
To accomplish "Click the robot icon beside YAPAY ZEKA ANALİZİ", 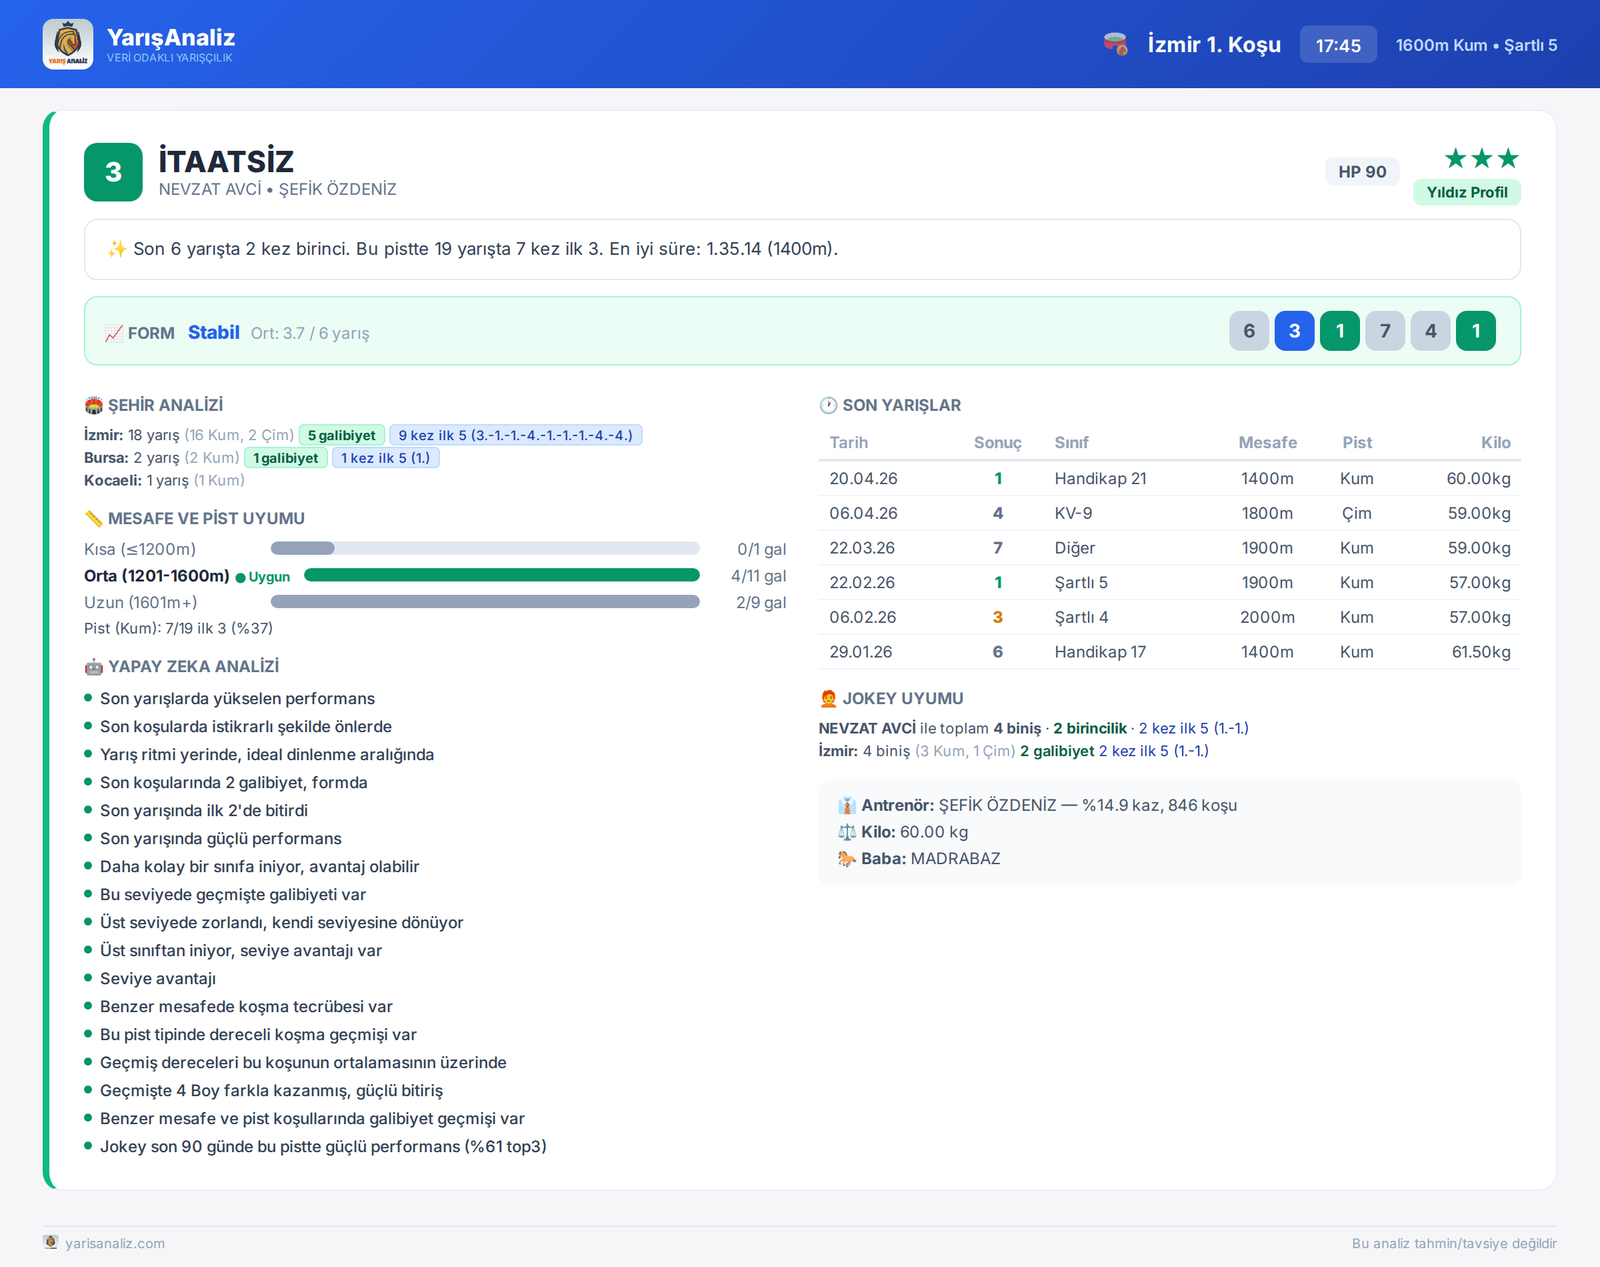I will (x=94, y=666).
